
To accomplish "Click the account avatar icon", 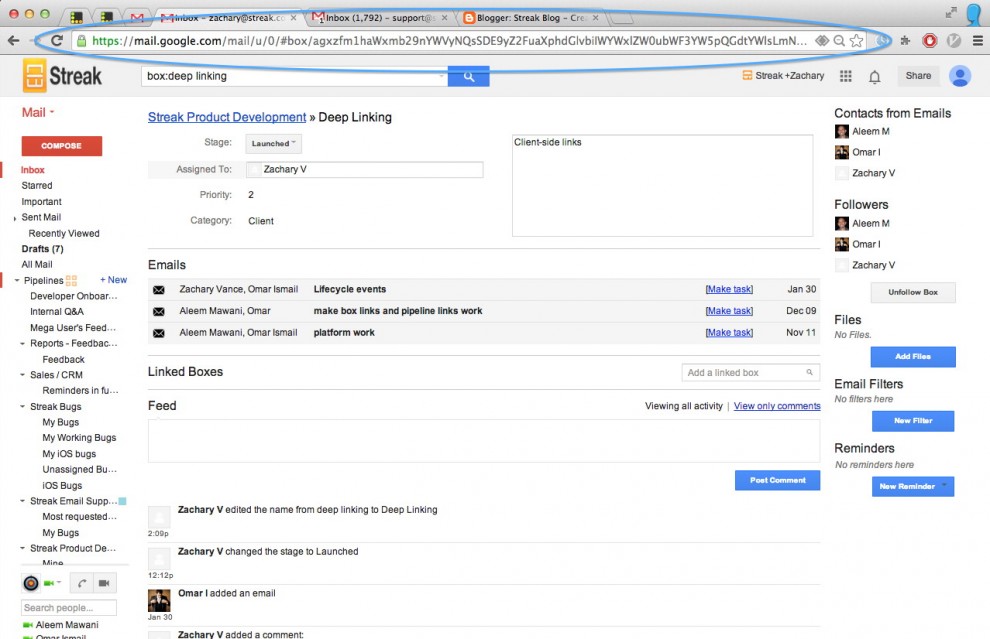I will (960, 76).
